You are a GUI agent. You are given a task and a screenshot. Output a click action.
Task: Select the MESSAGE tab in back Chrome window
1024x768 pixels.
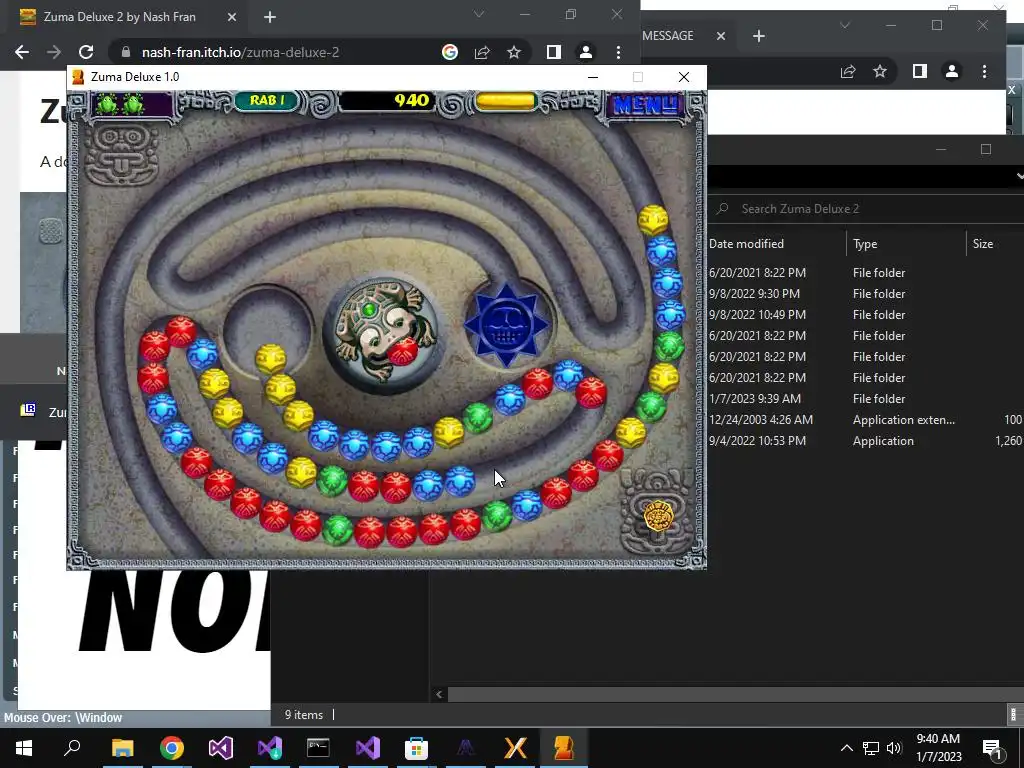(x=667, y=36)
